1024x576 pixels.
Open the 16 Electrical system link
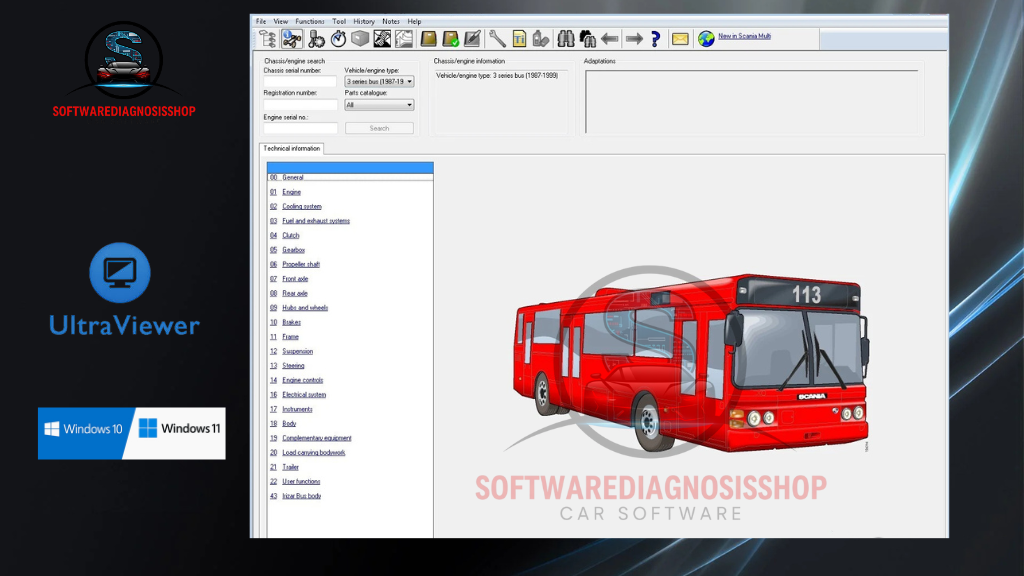304,395
